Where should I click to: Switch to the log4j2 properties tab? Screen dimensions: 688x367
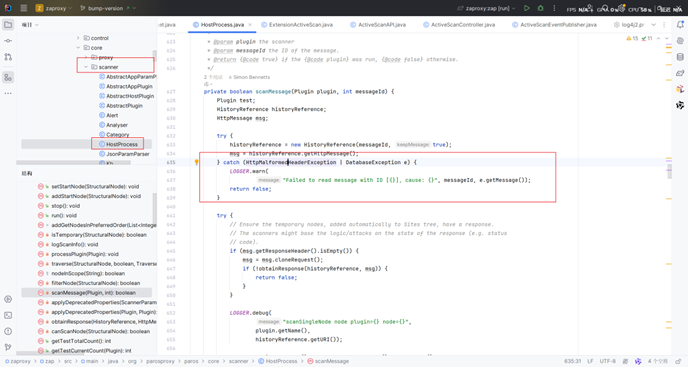tap(629, 25)
